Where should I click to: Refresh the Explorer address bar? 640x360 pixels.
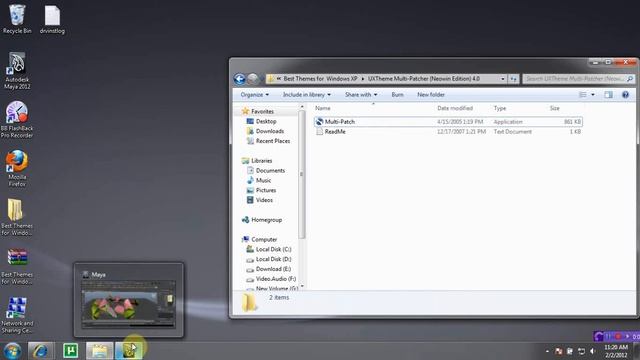[x=513, y=79]
